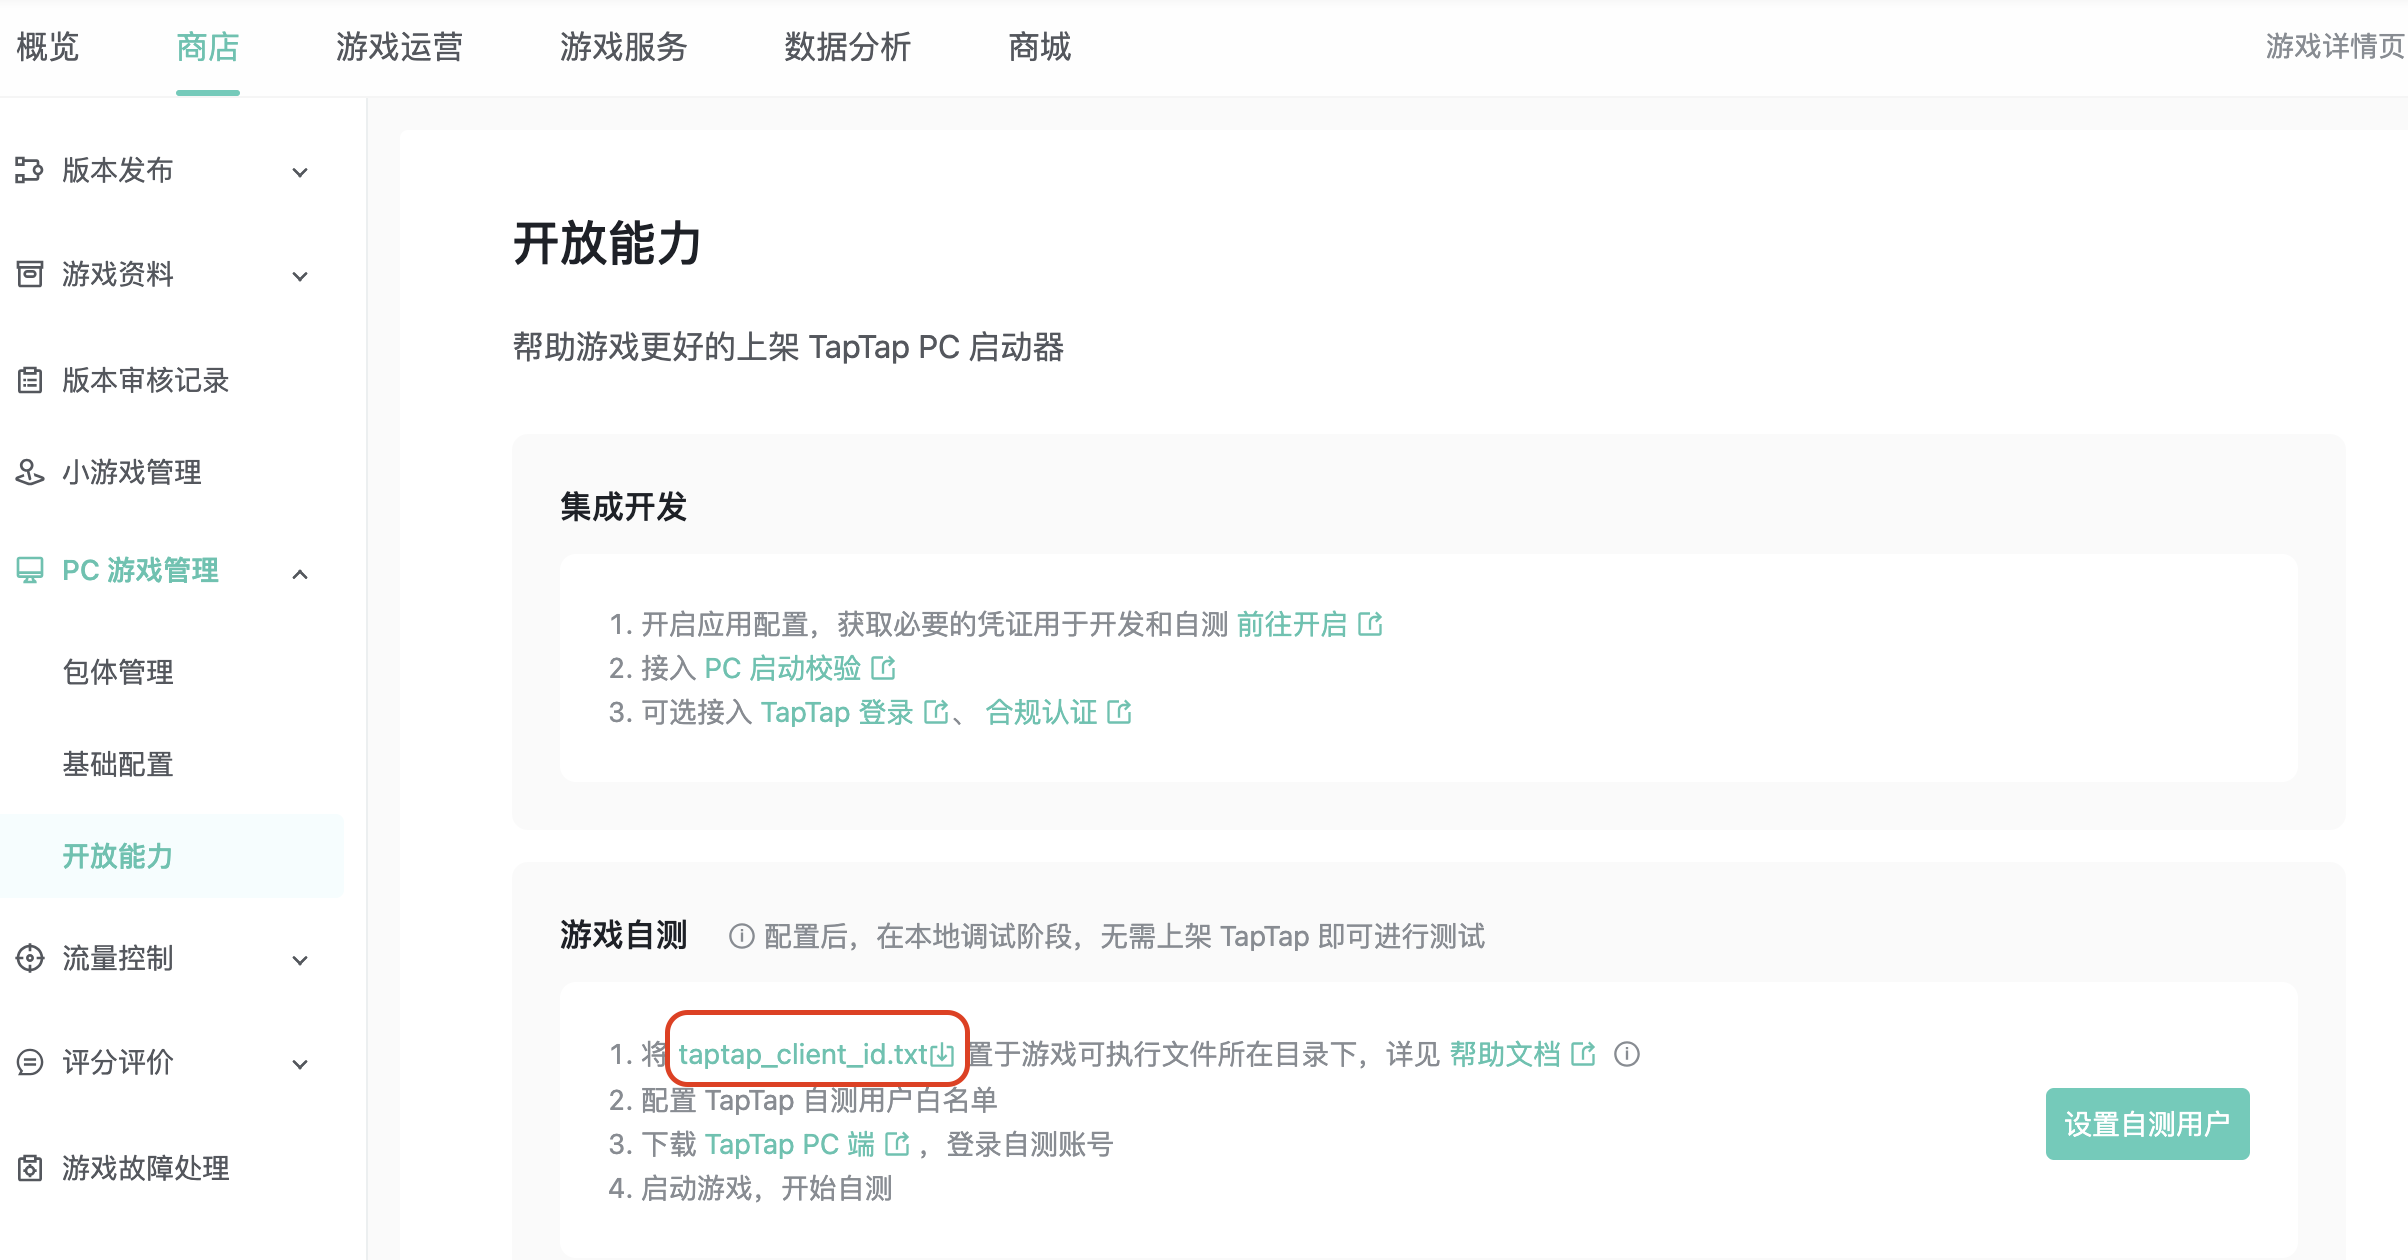This screenshot has width=2408, height=1260.
Task: Download taptap_client_id.txt file link
Action: coord(803,1054)
